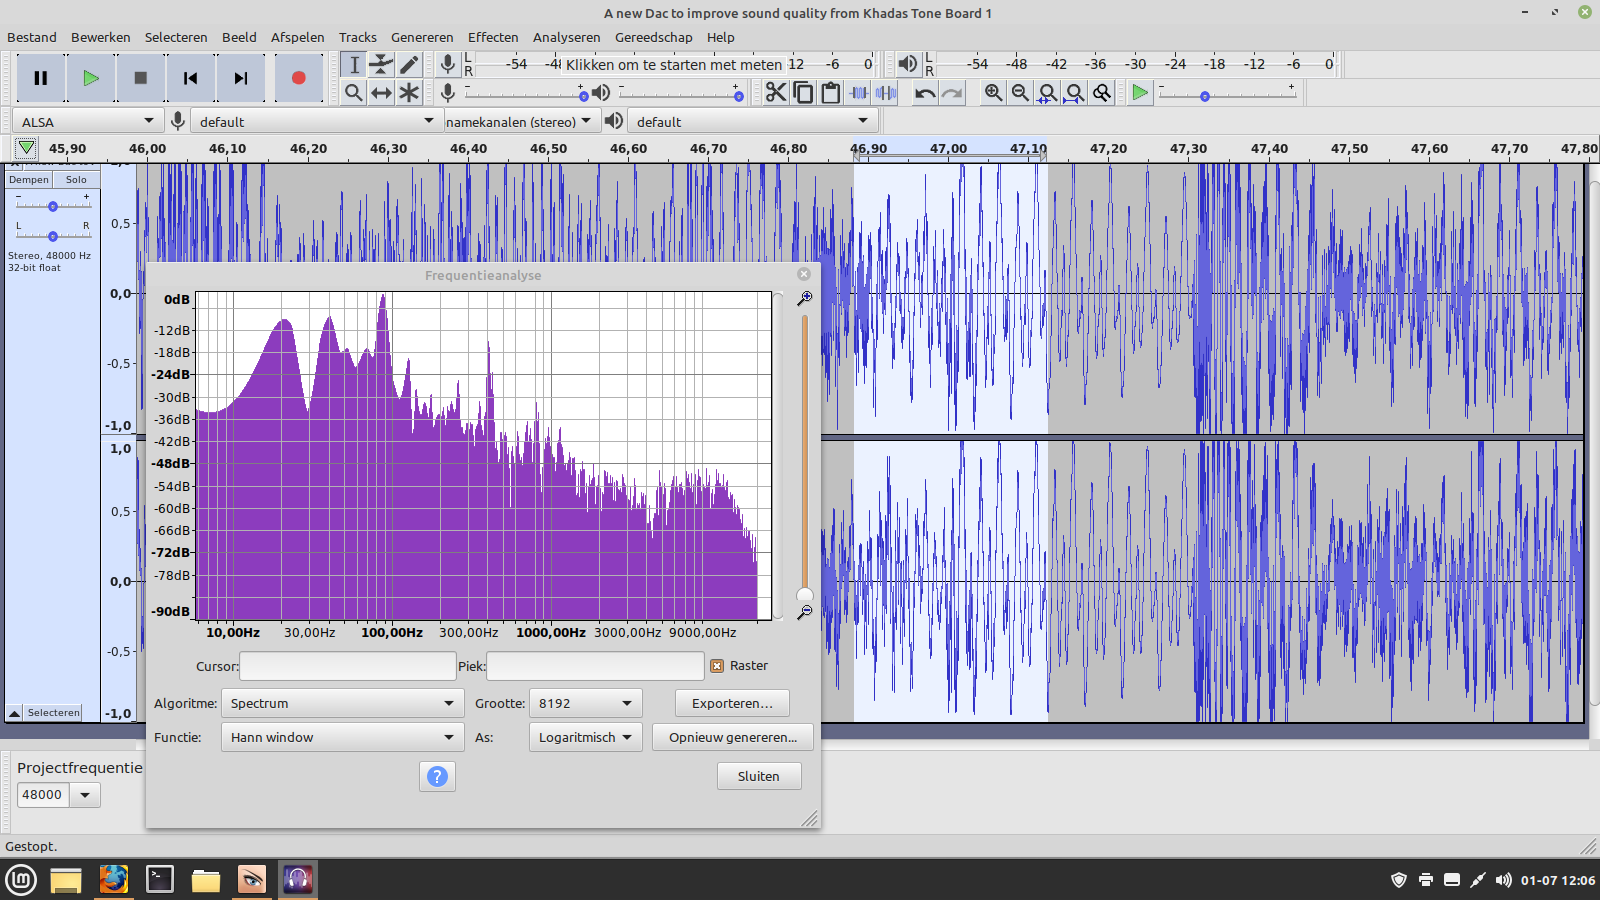Solo the track with the Solo button
The height and width of the screenshot is (900, 1600).
[x=76, y=180]
